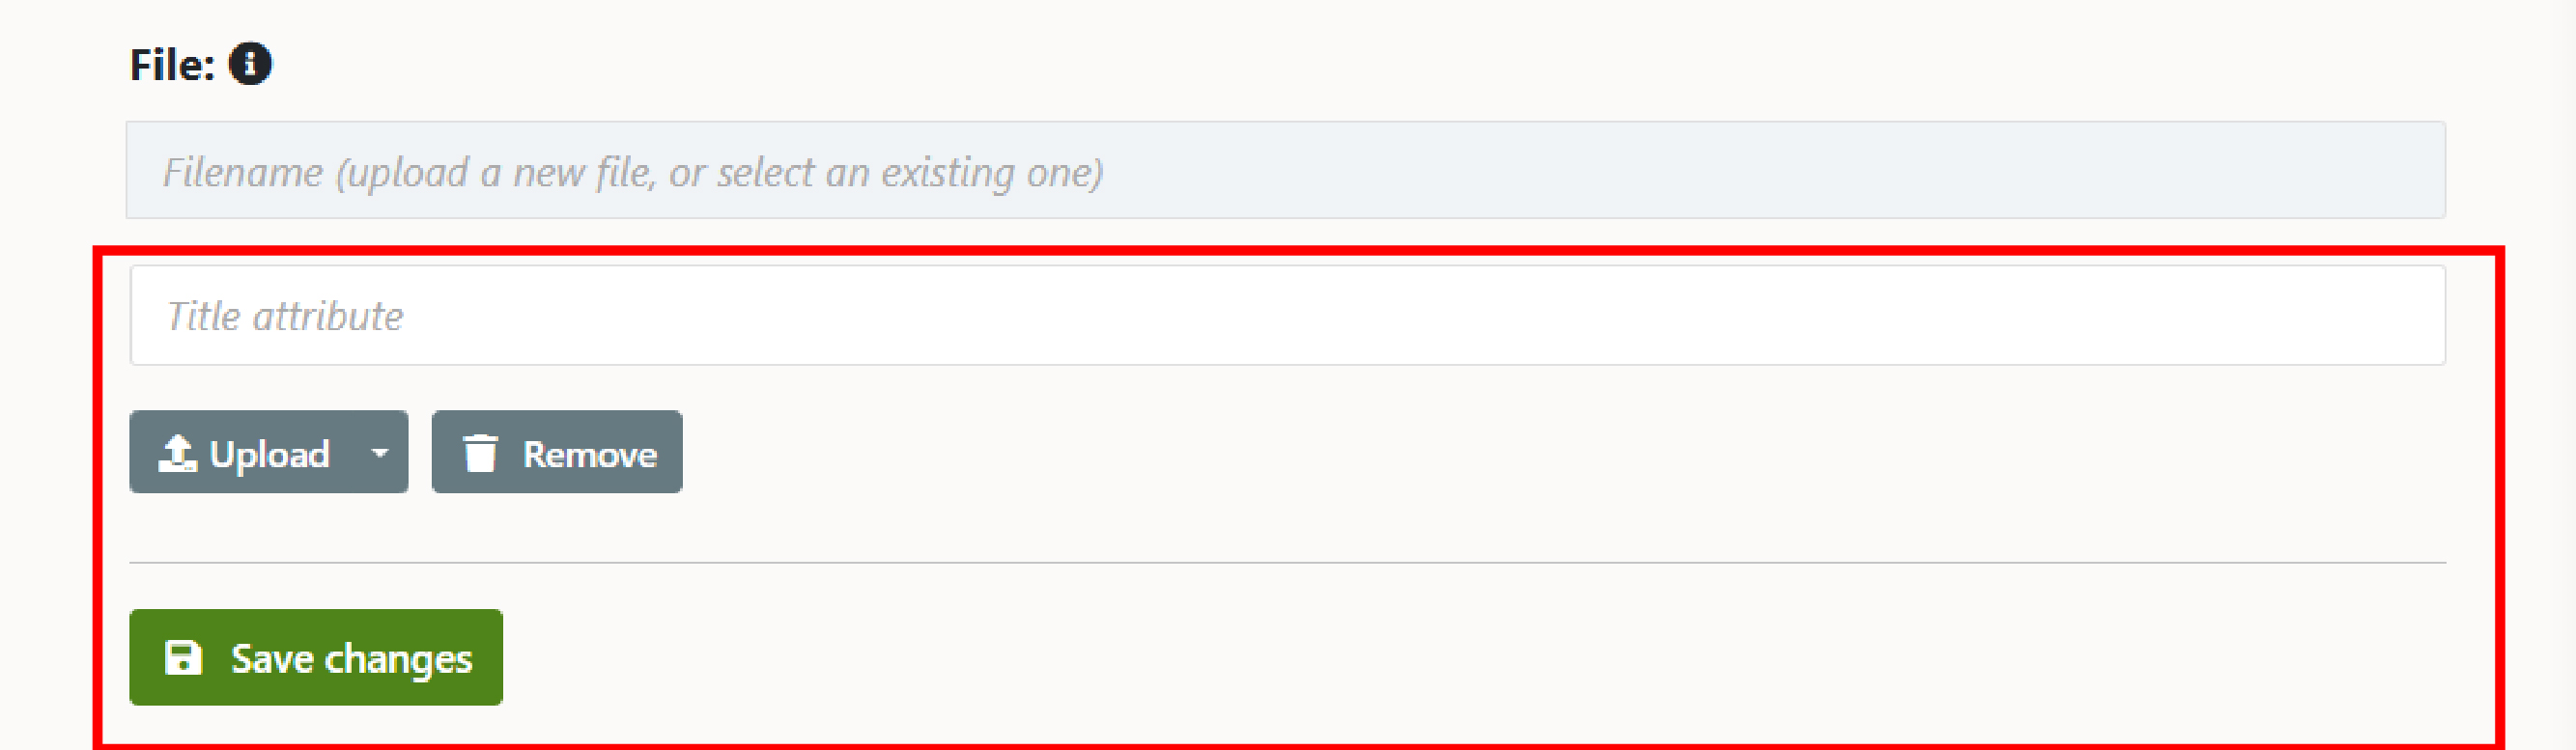The height and width of the screenshot is (750, 2576).
Task: Focus the Filename input field
Action: click(x=1286, y=171)
